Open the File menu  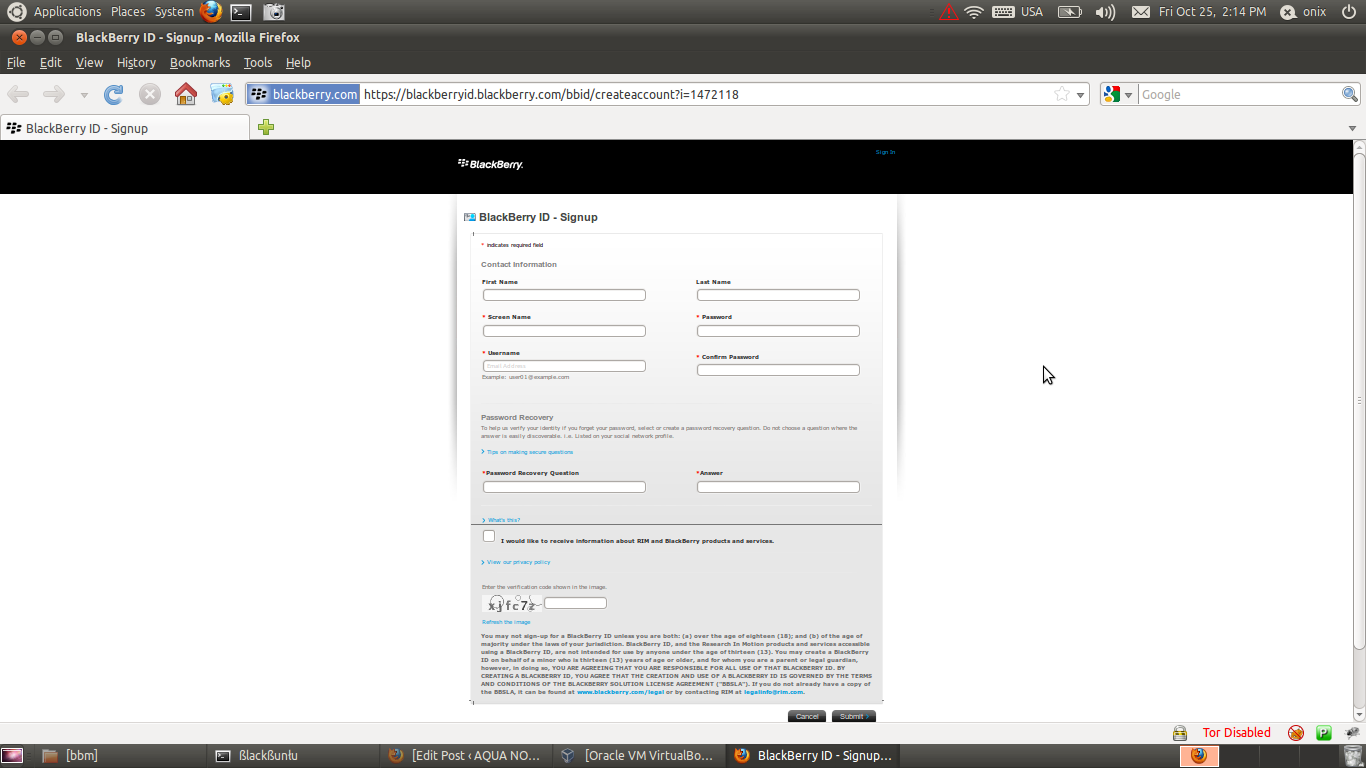click(x=16, y=62)
